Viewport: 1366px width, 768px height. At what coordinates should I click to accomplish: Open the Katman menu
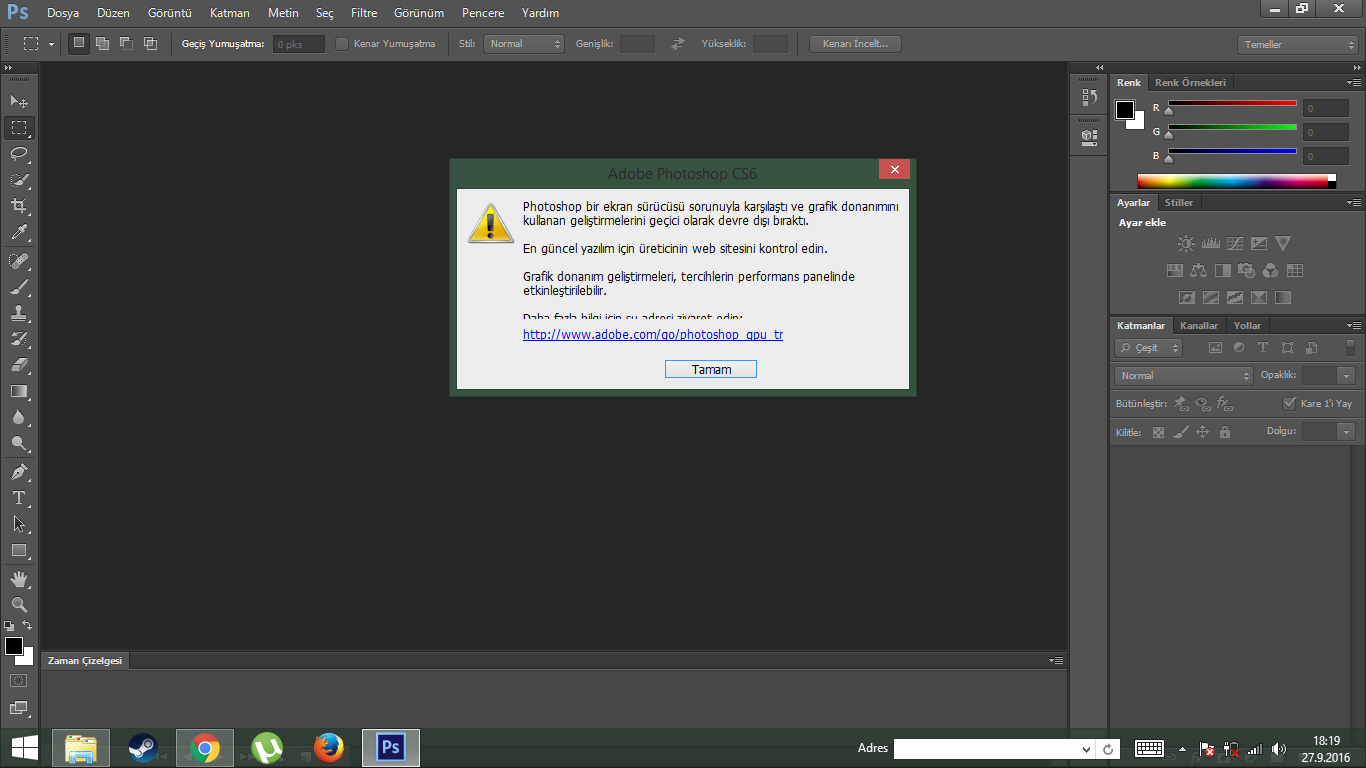230,13
